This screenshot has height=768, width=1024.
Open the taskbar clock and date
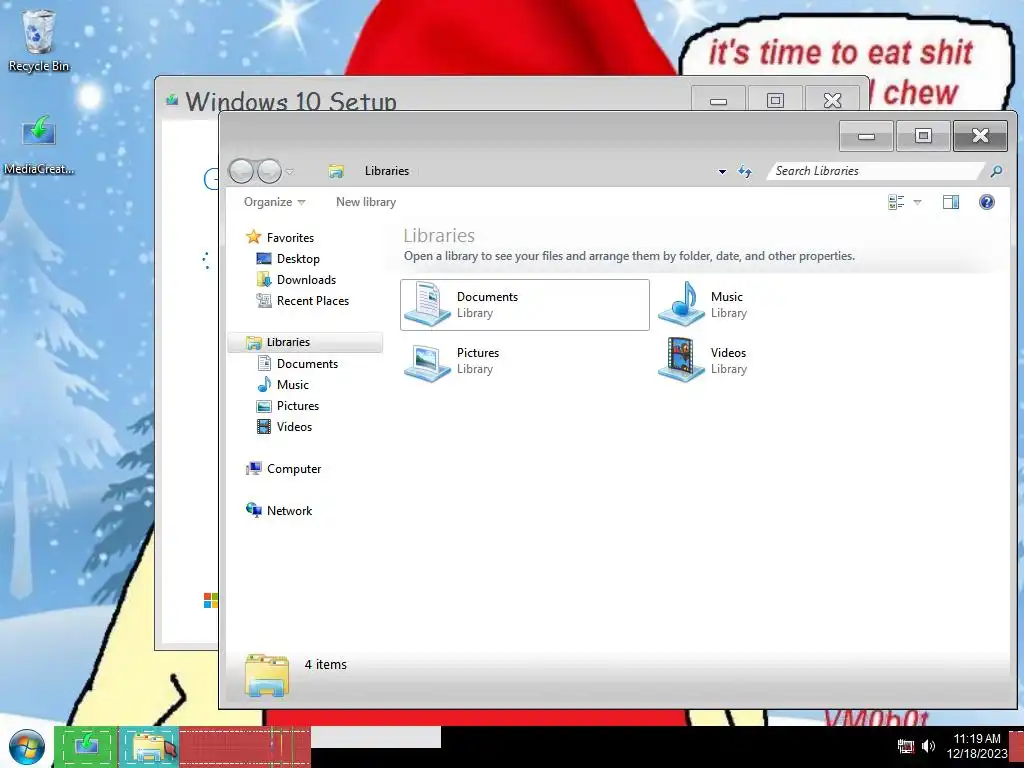(x=976, y=746)
